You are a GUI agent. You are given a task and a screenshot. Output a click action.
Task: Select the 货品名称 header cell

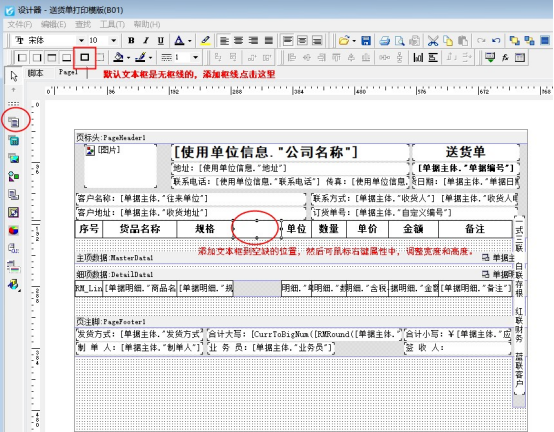click(140, 229)
